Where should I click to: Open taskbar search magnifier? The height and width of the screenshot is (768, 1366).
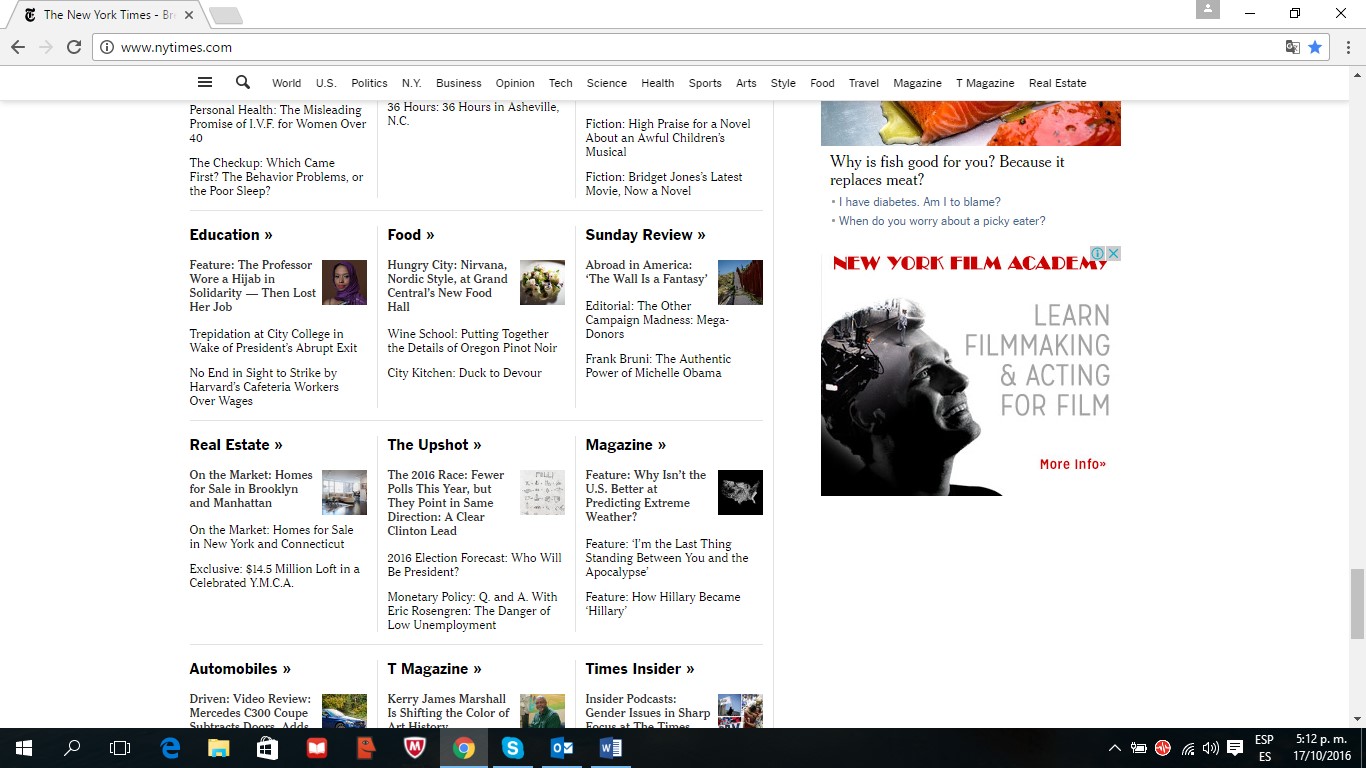[72, 748]
